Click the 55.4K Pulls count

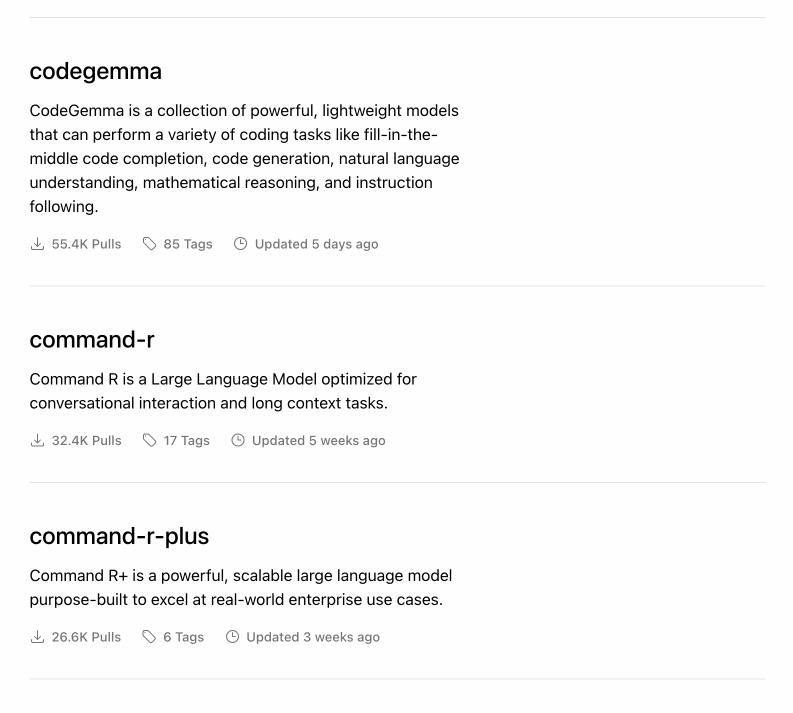(x=86, y=244)
